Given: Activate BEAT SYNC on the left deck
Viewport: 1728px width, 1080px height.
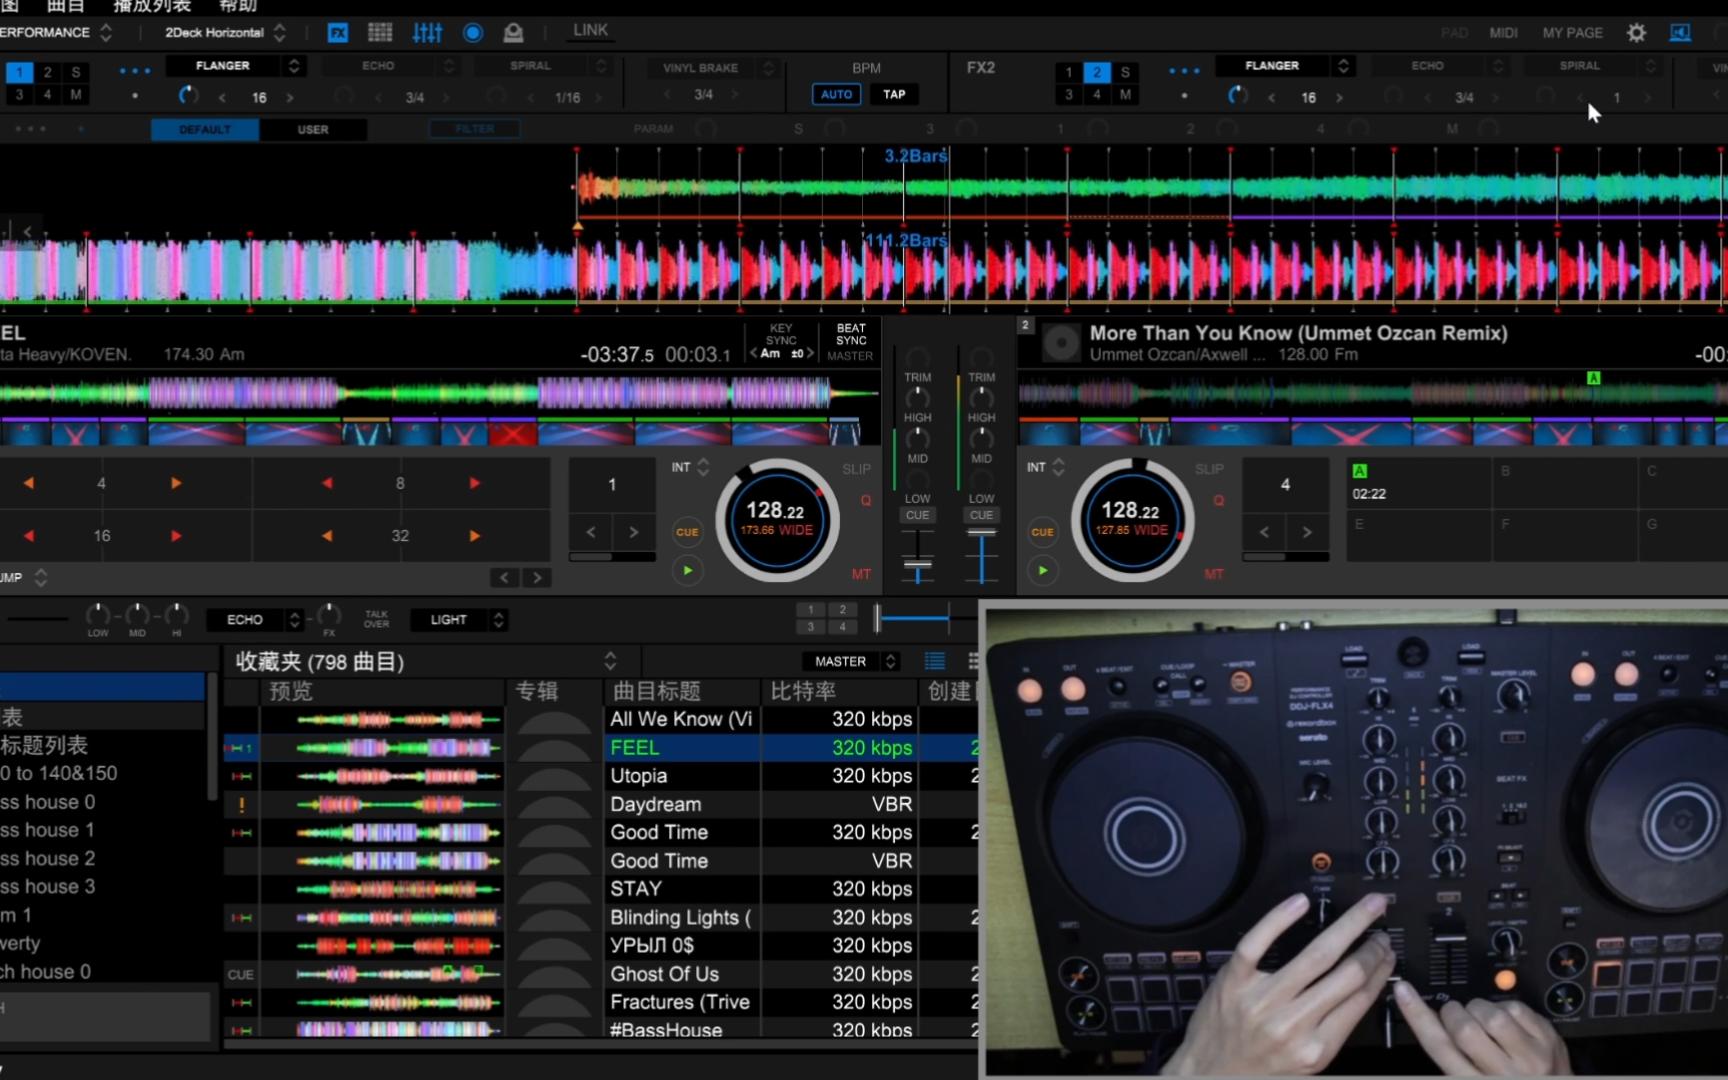Looking at the screenshot, I should tap(849, 340).
